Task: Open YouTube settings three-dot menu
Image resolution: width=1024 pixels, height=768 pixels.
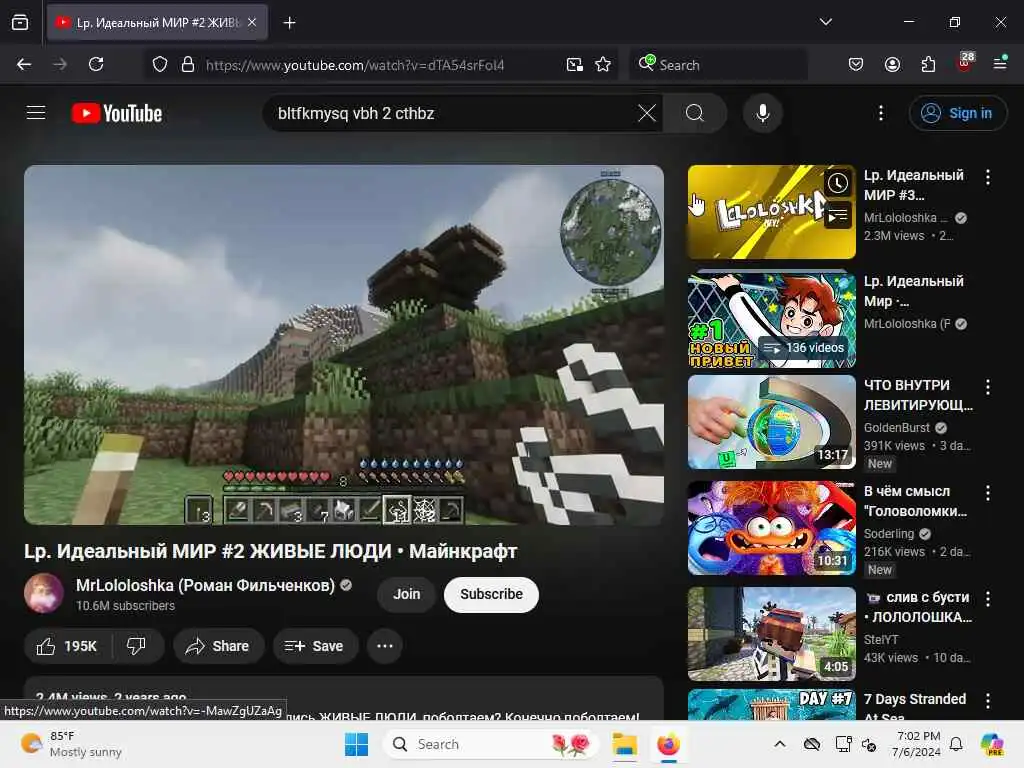Action: 880,113
